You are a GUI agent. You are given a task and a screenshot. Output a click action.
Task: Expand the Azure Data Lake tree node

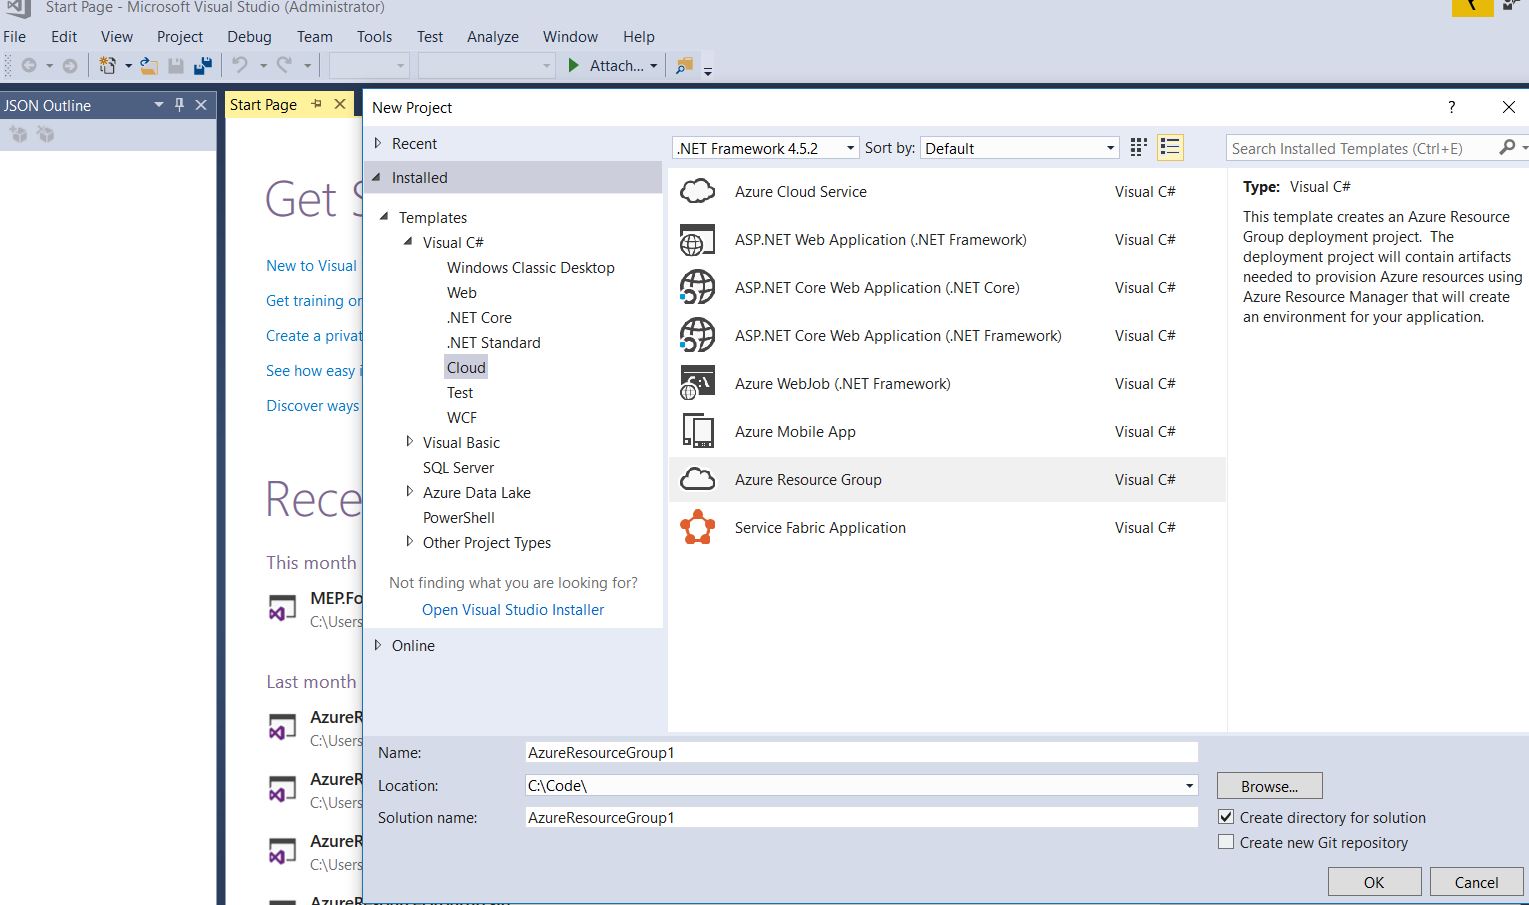[409, 492]
